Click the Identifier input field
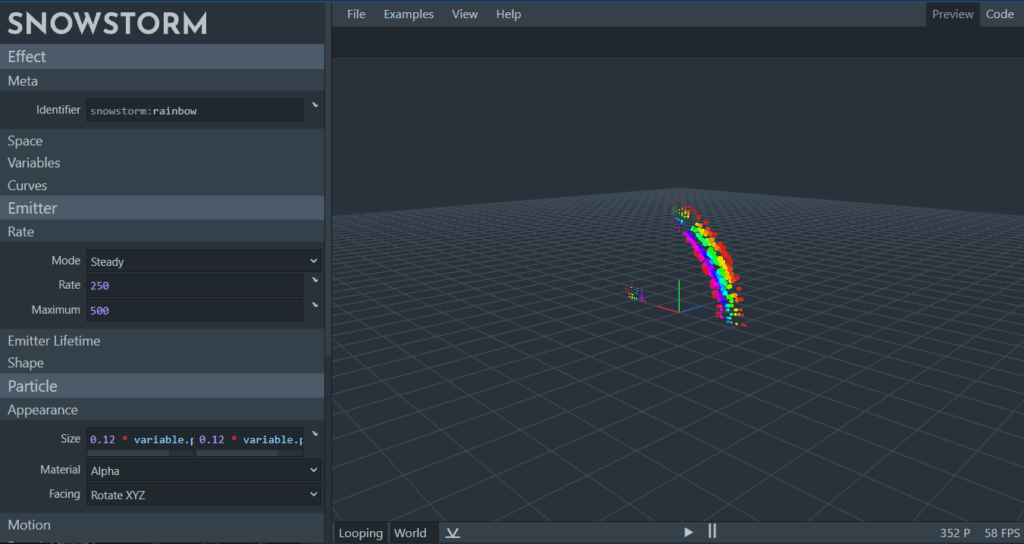The height and width of the screenshot is (544, 1024). (x=195, y=110)
